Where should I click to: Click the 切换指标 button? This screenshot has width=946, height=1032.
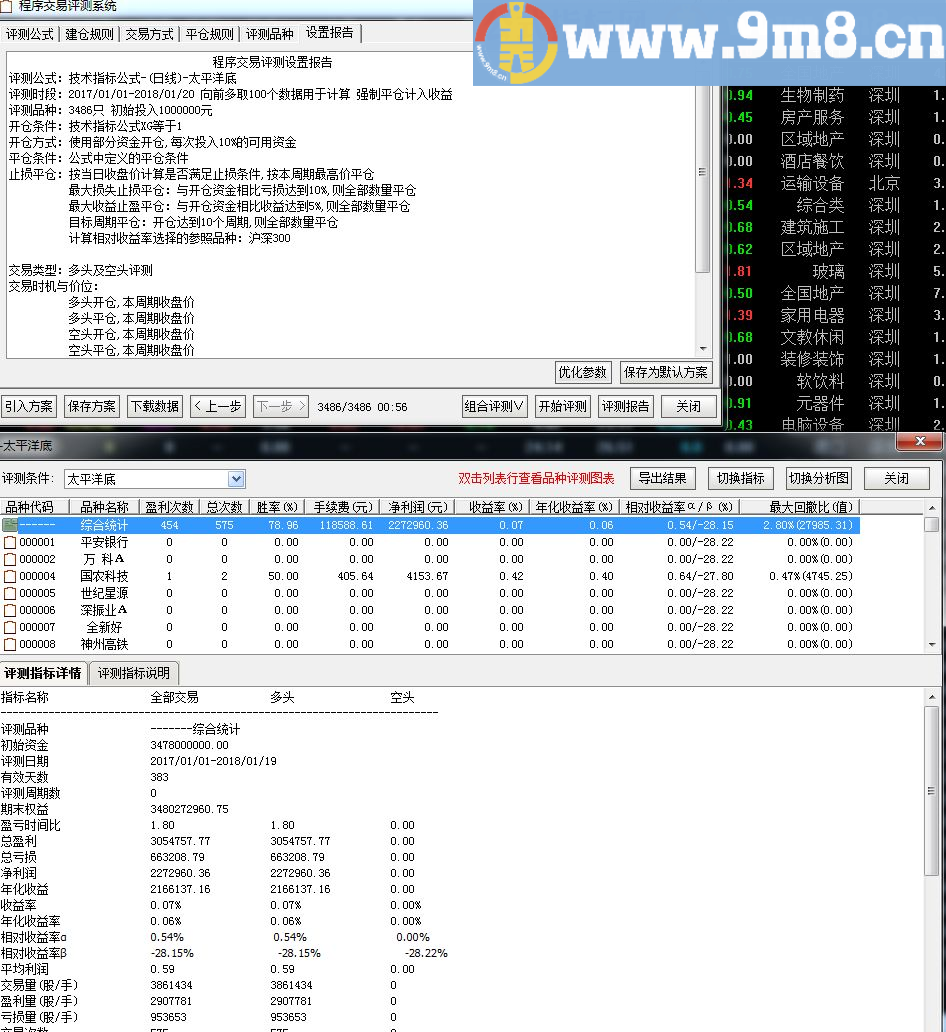(741, 478)
